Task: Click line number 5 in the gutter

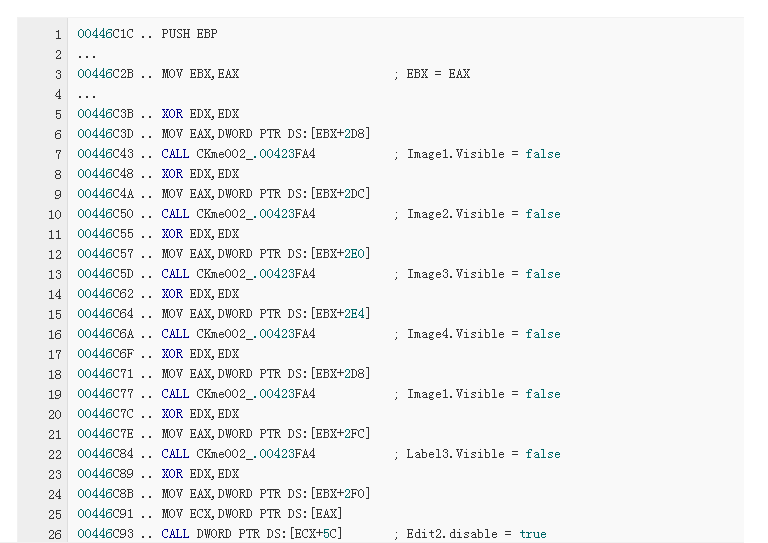Action: click(x=57, y=114)
